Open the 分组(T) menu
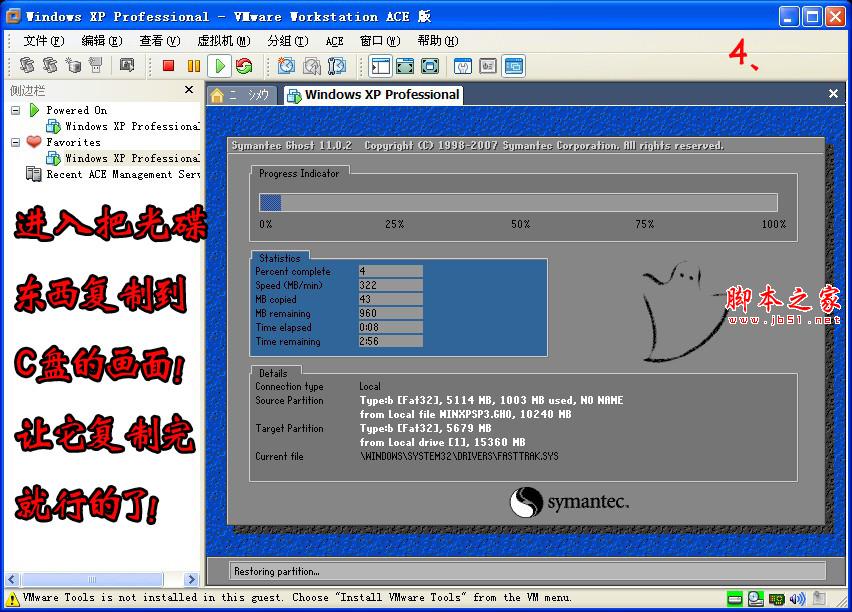The height and width of the screenshot is (612, 852). 287,41
